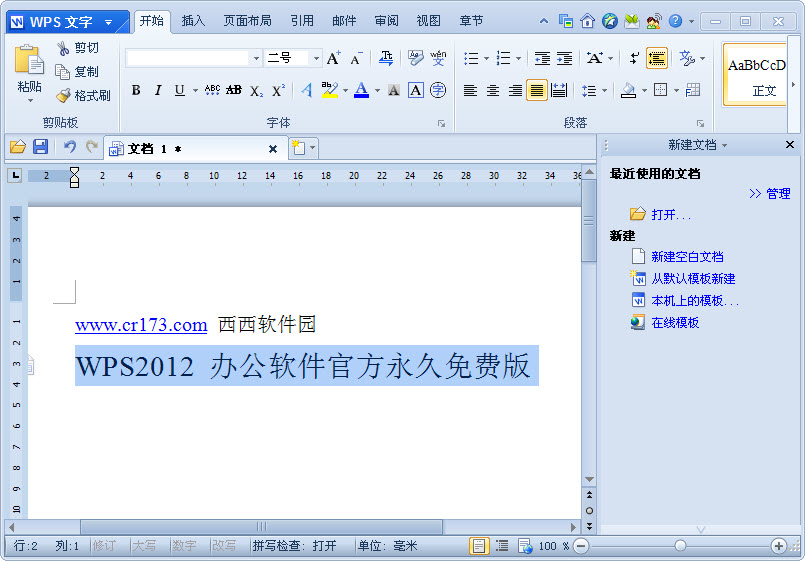Open the 页面布局 (Page Layout) tab
The height and width of the screenshot is (561, 805).
point(247,21)
